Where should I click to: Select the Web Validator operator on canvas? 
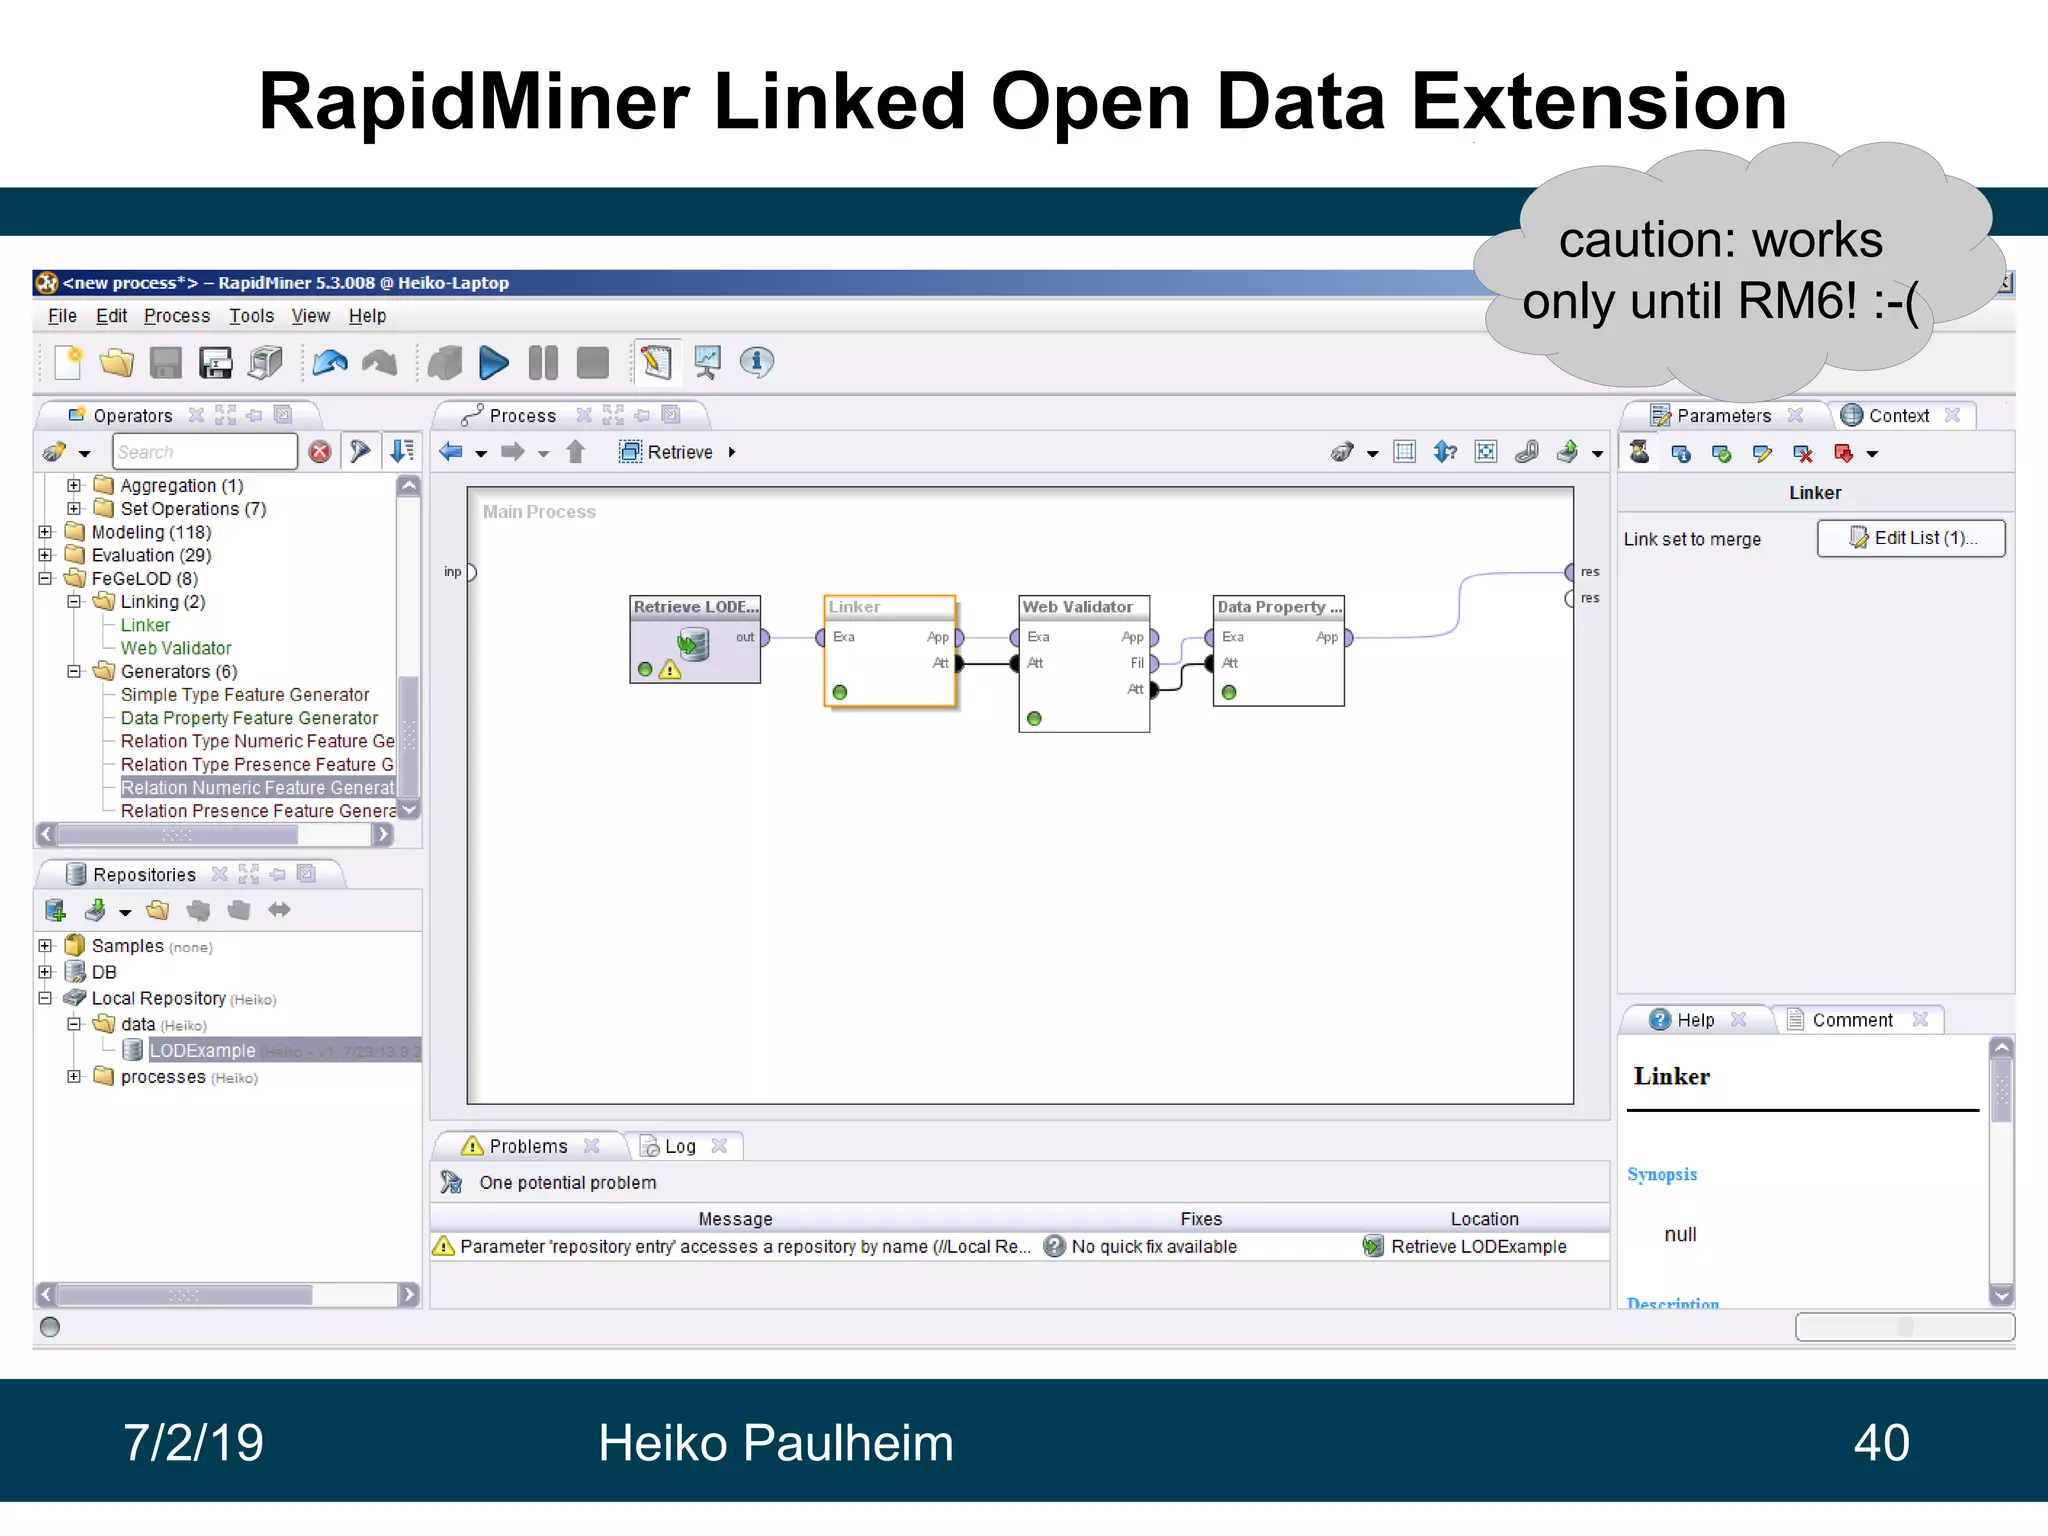click(1084, 664)
